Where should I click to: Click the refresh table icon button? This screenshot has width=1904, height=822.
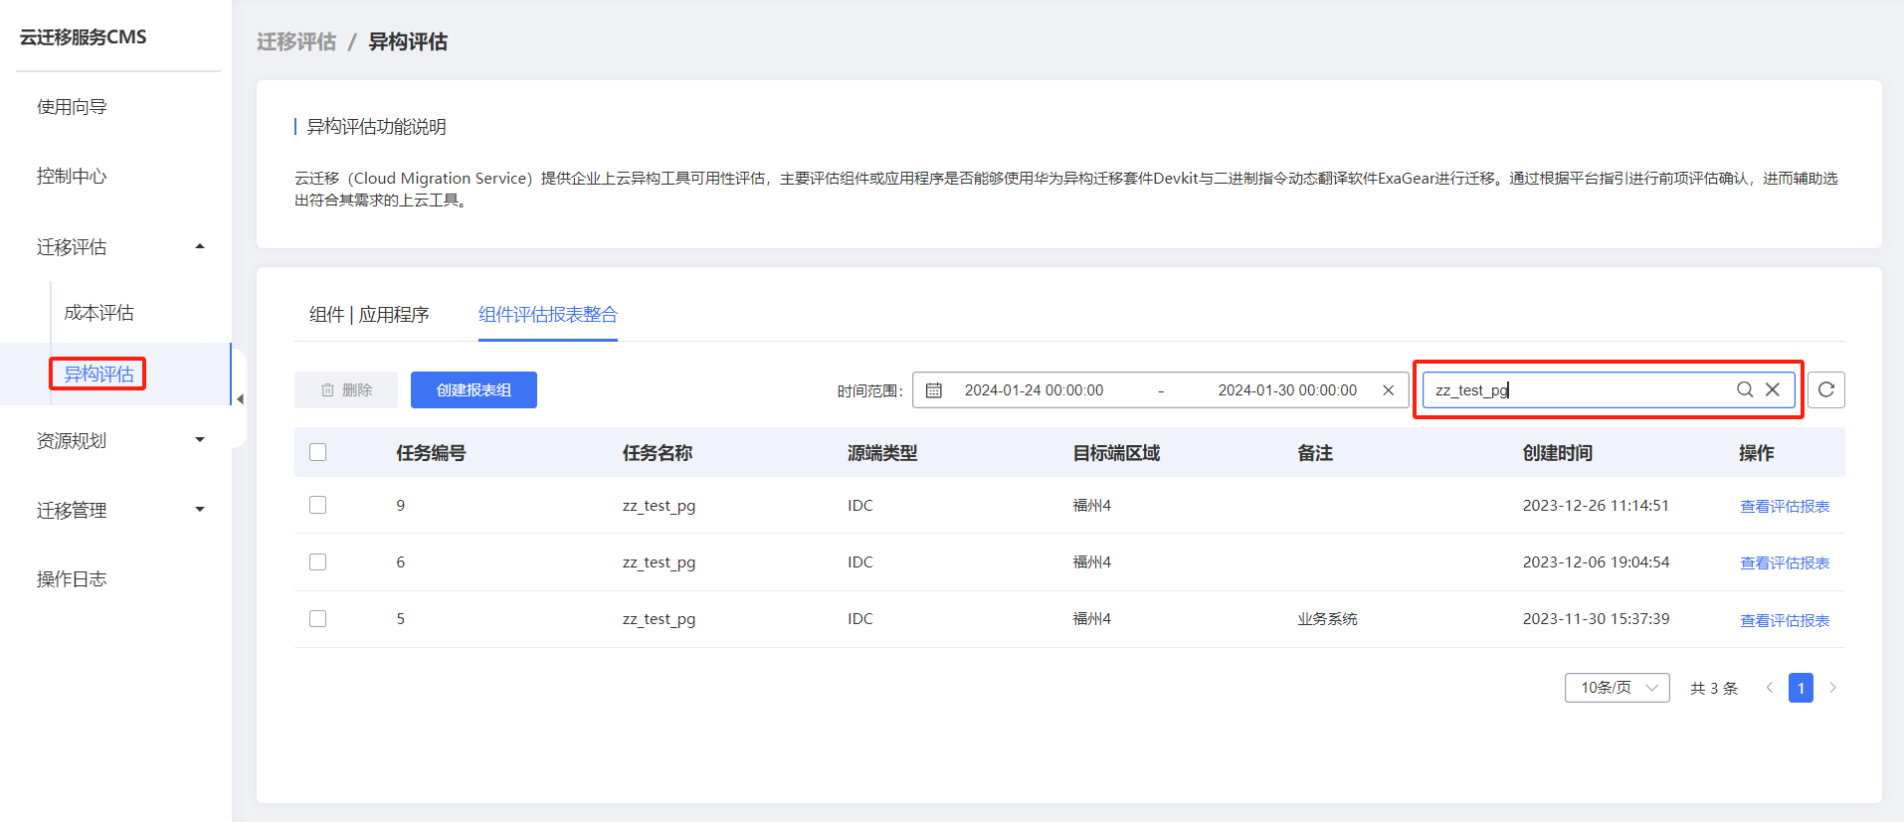pyautogui.click(x=1826, y=390)
